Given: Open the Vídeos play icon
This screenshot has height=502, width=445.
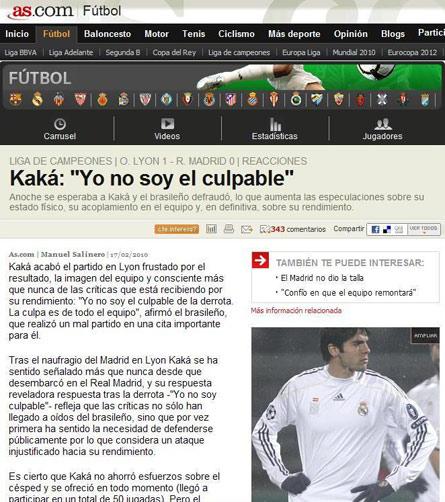Looking at the screenshot, I should pos(167,124).
